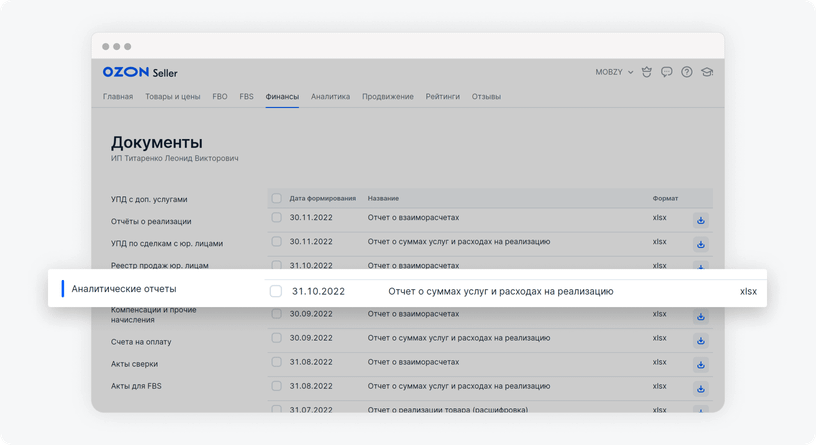Viewport: 816px width, 445px height.
Task: Open Компенсации и прочие начисления section
Action: tap(154, 314)
